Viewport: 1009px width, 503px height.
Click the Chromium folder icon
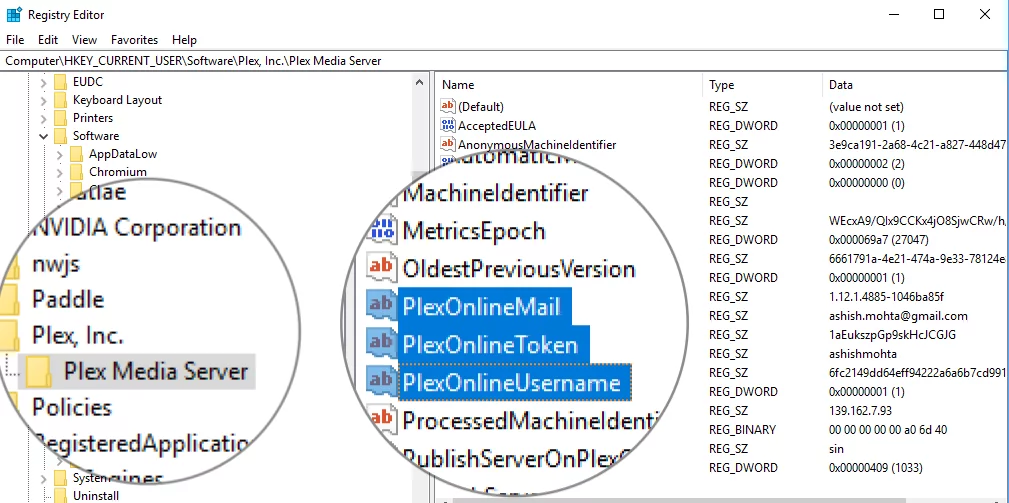(77, 172)
